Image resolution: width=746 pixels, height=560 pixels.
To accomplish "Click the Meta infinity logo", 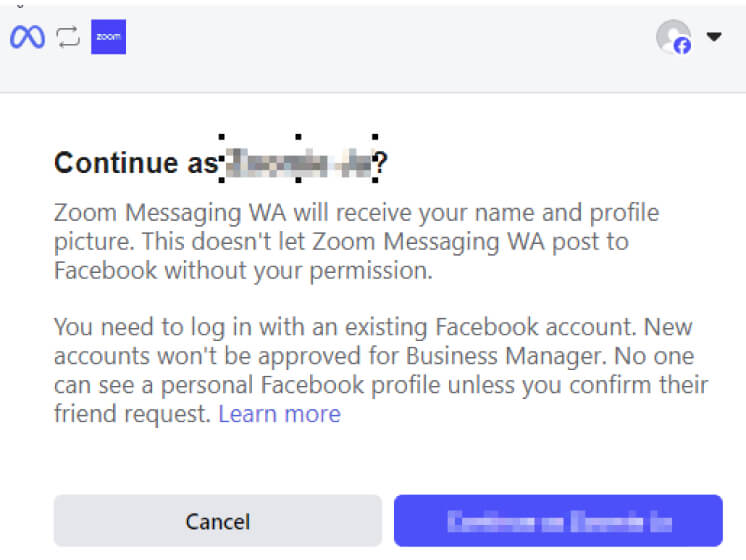I will [27, 38].
